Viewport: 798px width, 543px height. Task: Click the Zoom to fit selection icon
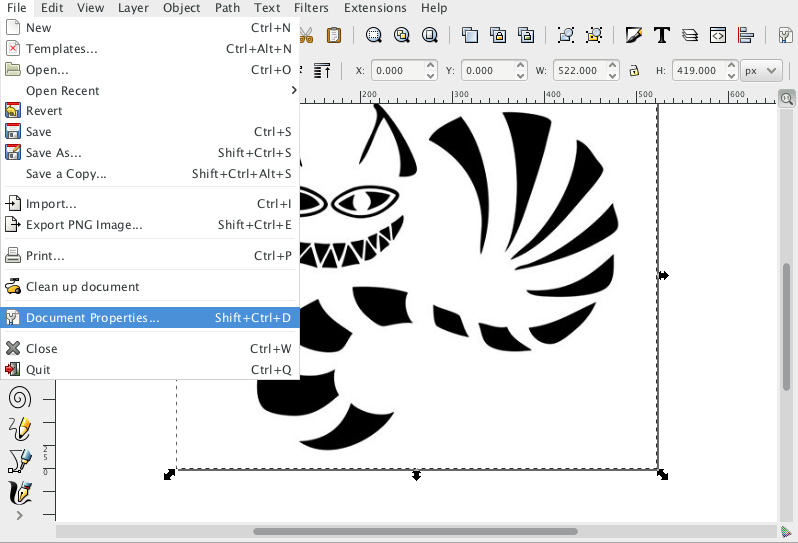click(374, 35)
